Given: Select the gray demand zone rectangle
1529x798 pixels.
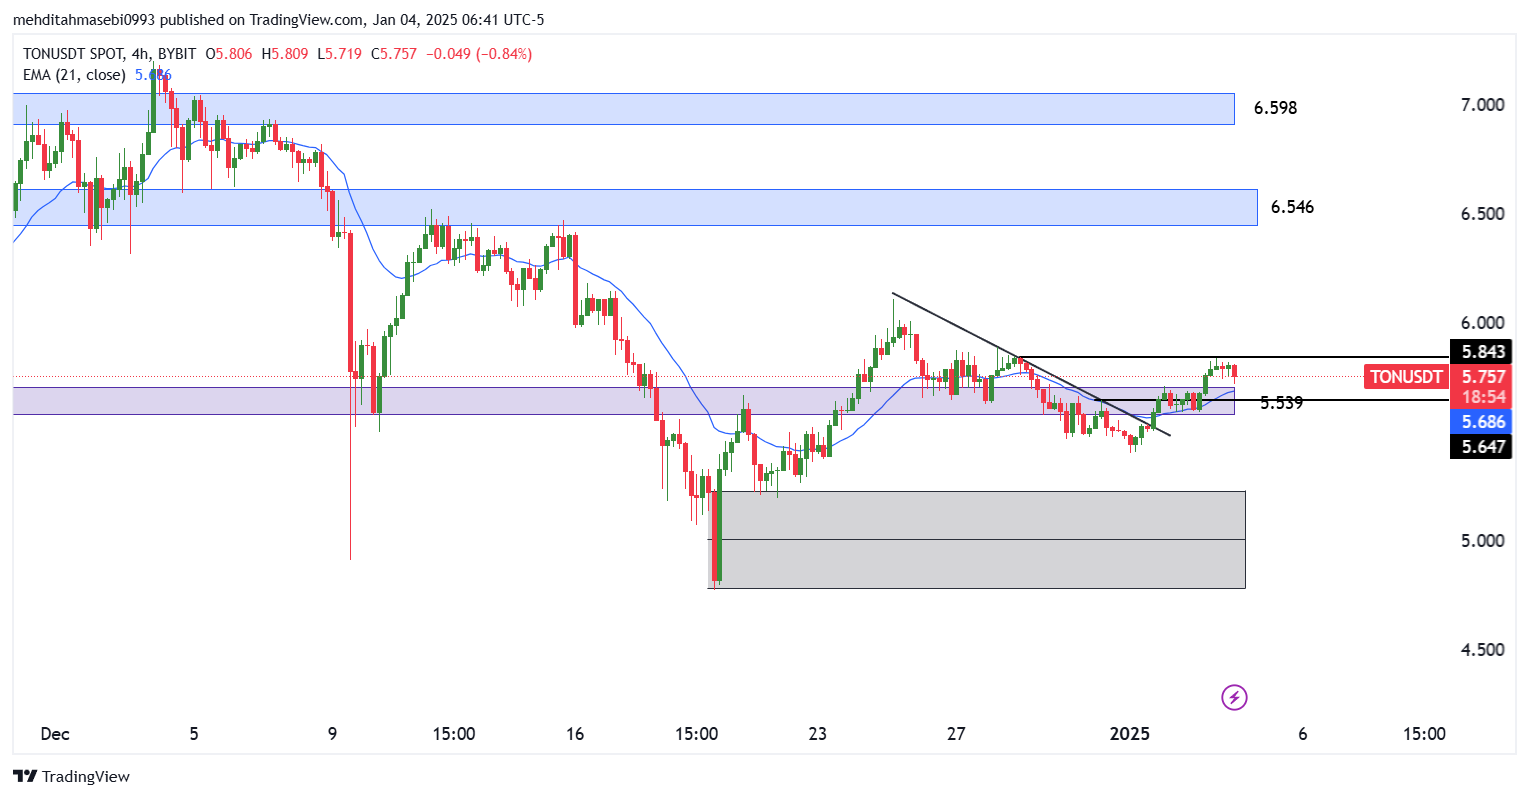Looking at the screenshot, I should (x=978, y=539).
